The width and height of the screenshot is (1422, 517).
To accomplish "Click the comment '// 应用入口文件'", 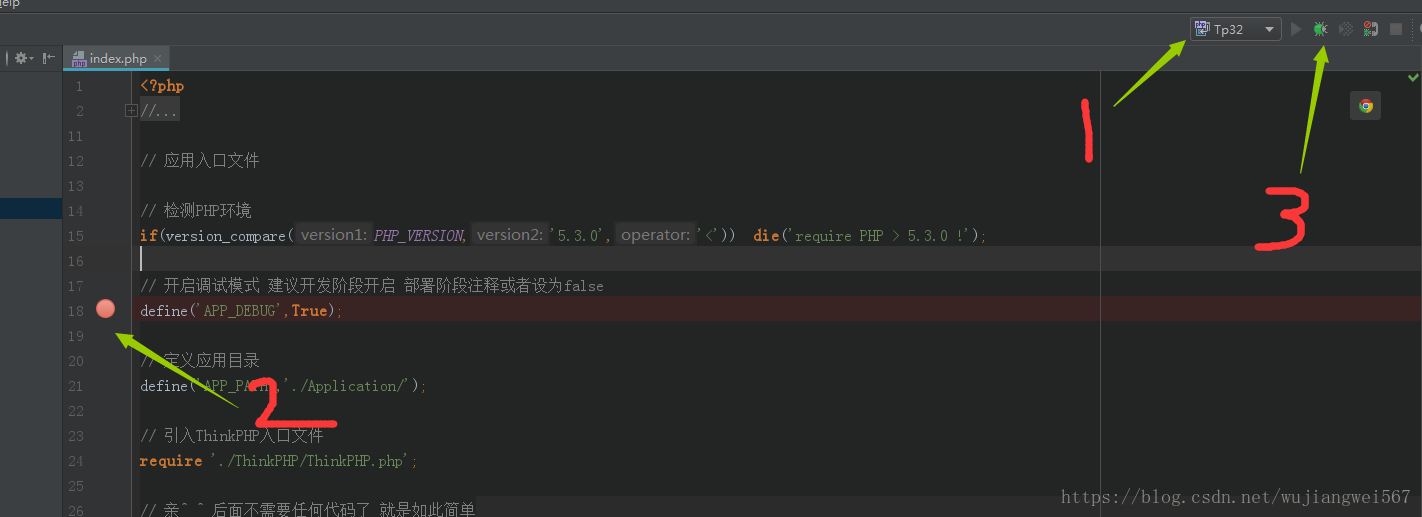I will coord(200,160).
